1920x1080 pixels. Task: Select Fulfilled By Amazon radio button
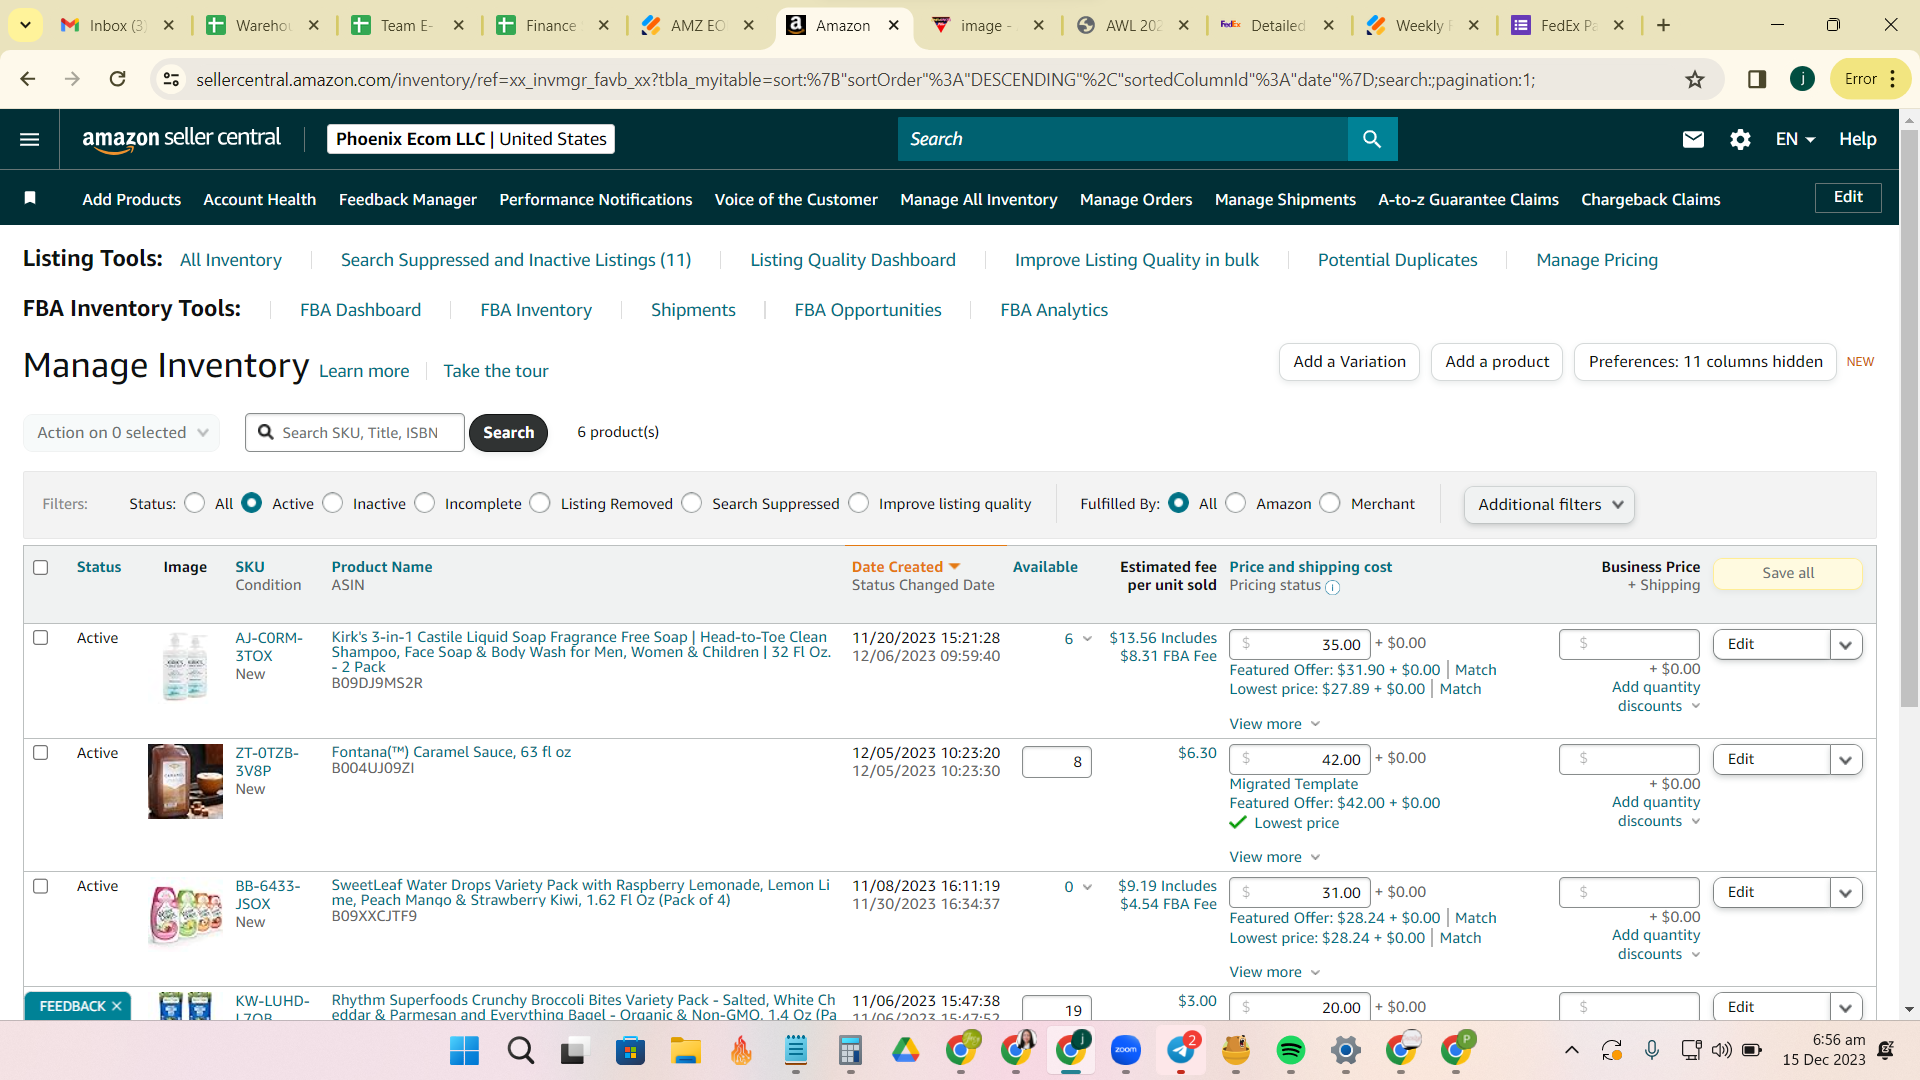[x=1236, y=503]
